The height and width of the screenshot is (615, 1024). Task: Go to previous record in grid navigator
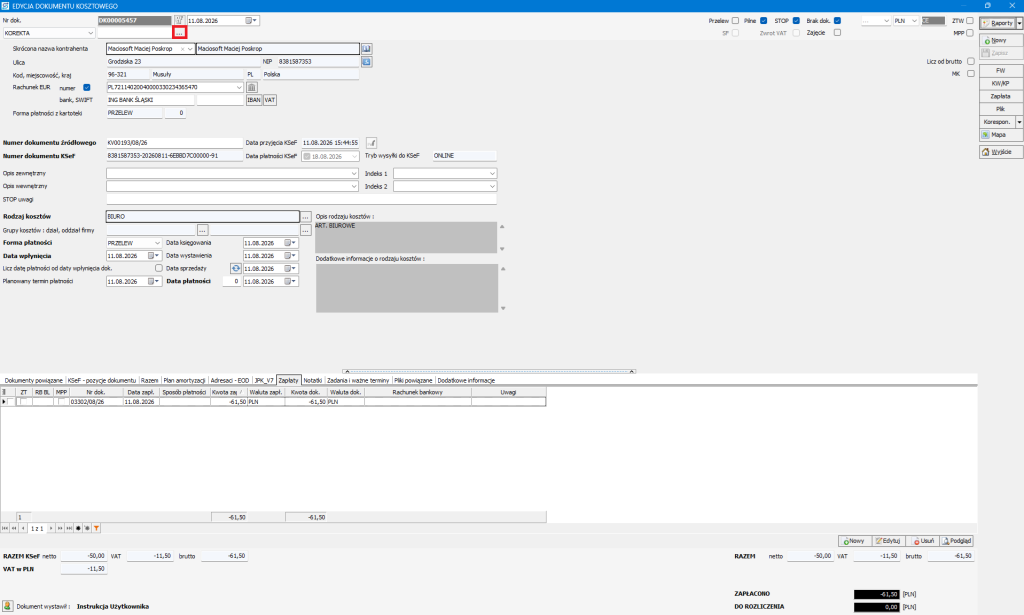[x=23, y=528]
